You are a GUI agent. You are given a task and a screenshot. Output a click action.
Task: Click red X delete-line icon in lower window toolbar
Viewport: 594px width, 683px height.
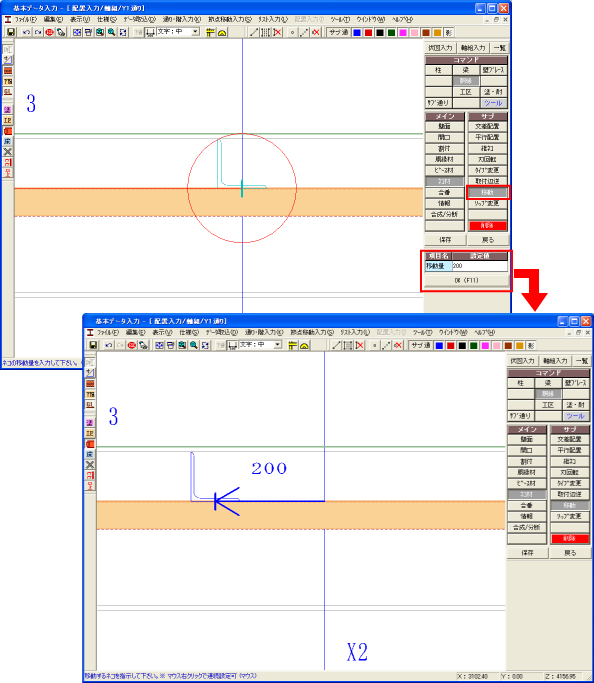pyautogui.click(x=360, y=345)
